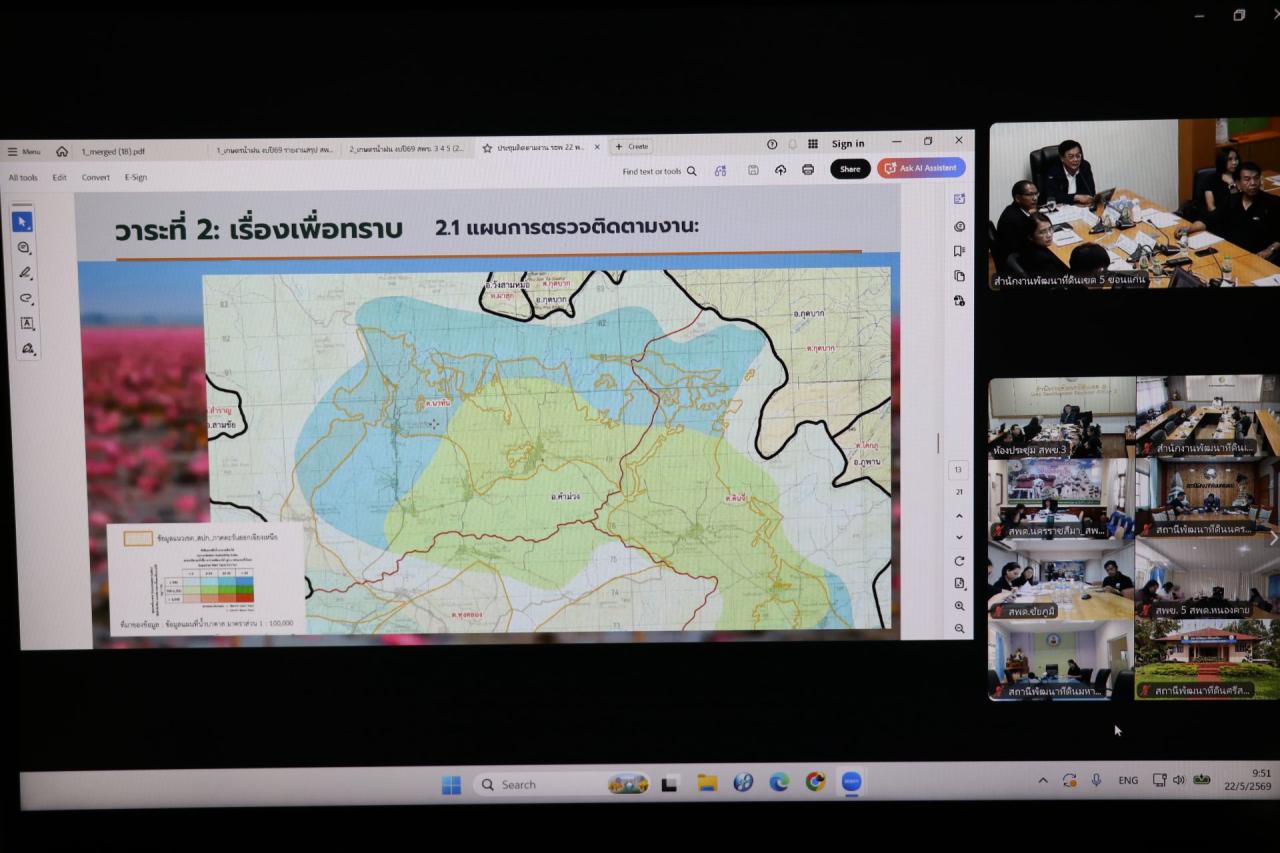Viewport: 1280px width, 853px height.
Task: Select the Add comment tool
Action: [24, 248]
